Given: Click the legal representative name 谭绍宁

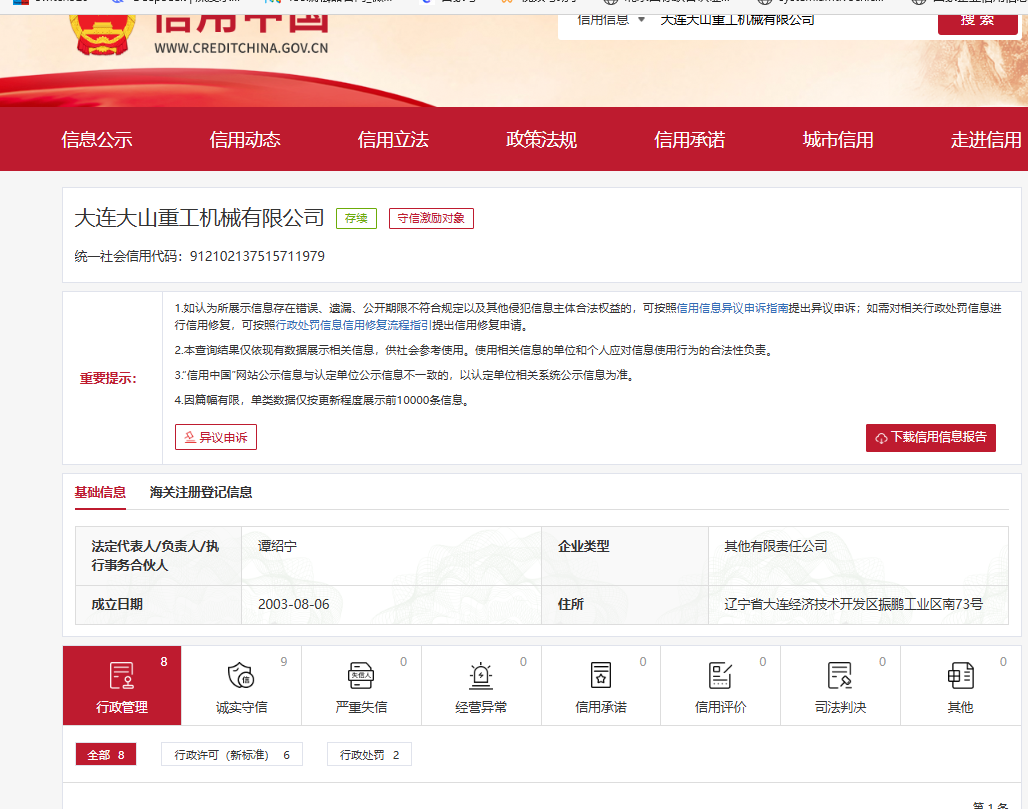Looking at the screenshot, I should [277, 546].
